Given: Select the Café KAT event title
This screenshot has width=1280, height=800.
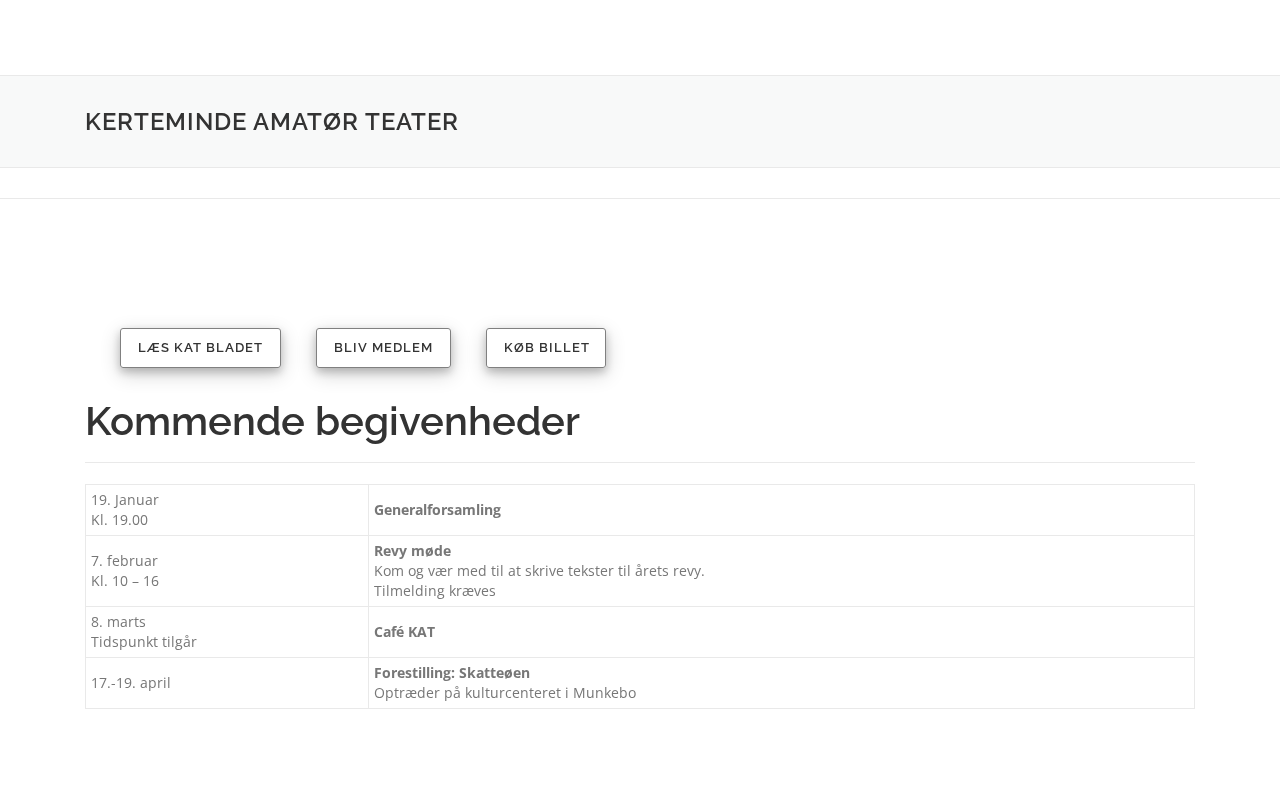Looking at the screenshot, I should 404,632.
